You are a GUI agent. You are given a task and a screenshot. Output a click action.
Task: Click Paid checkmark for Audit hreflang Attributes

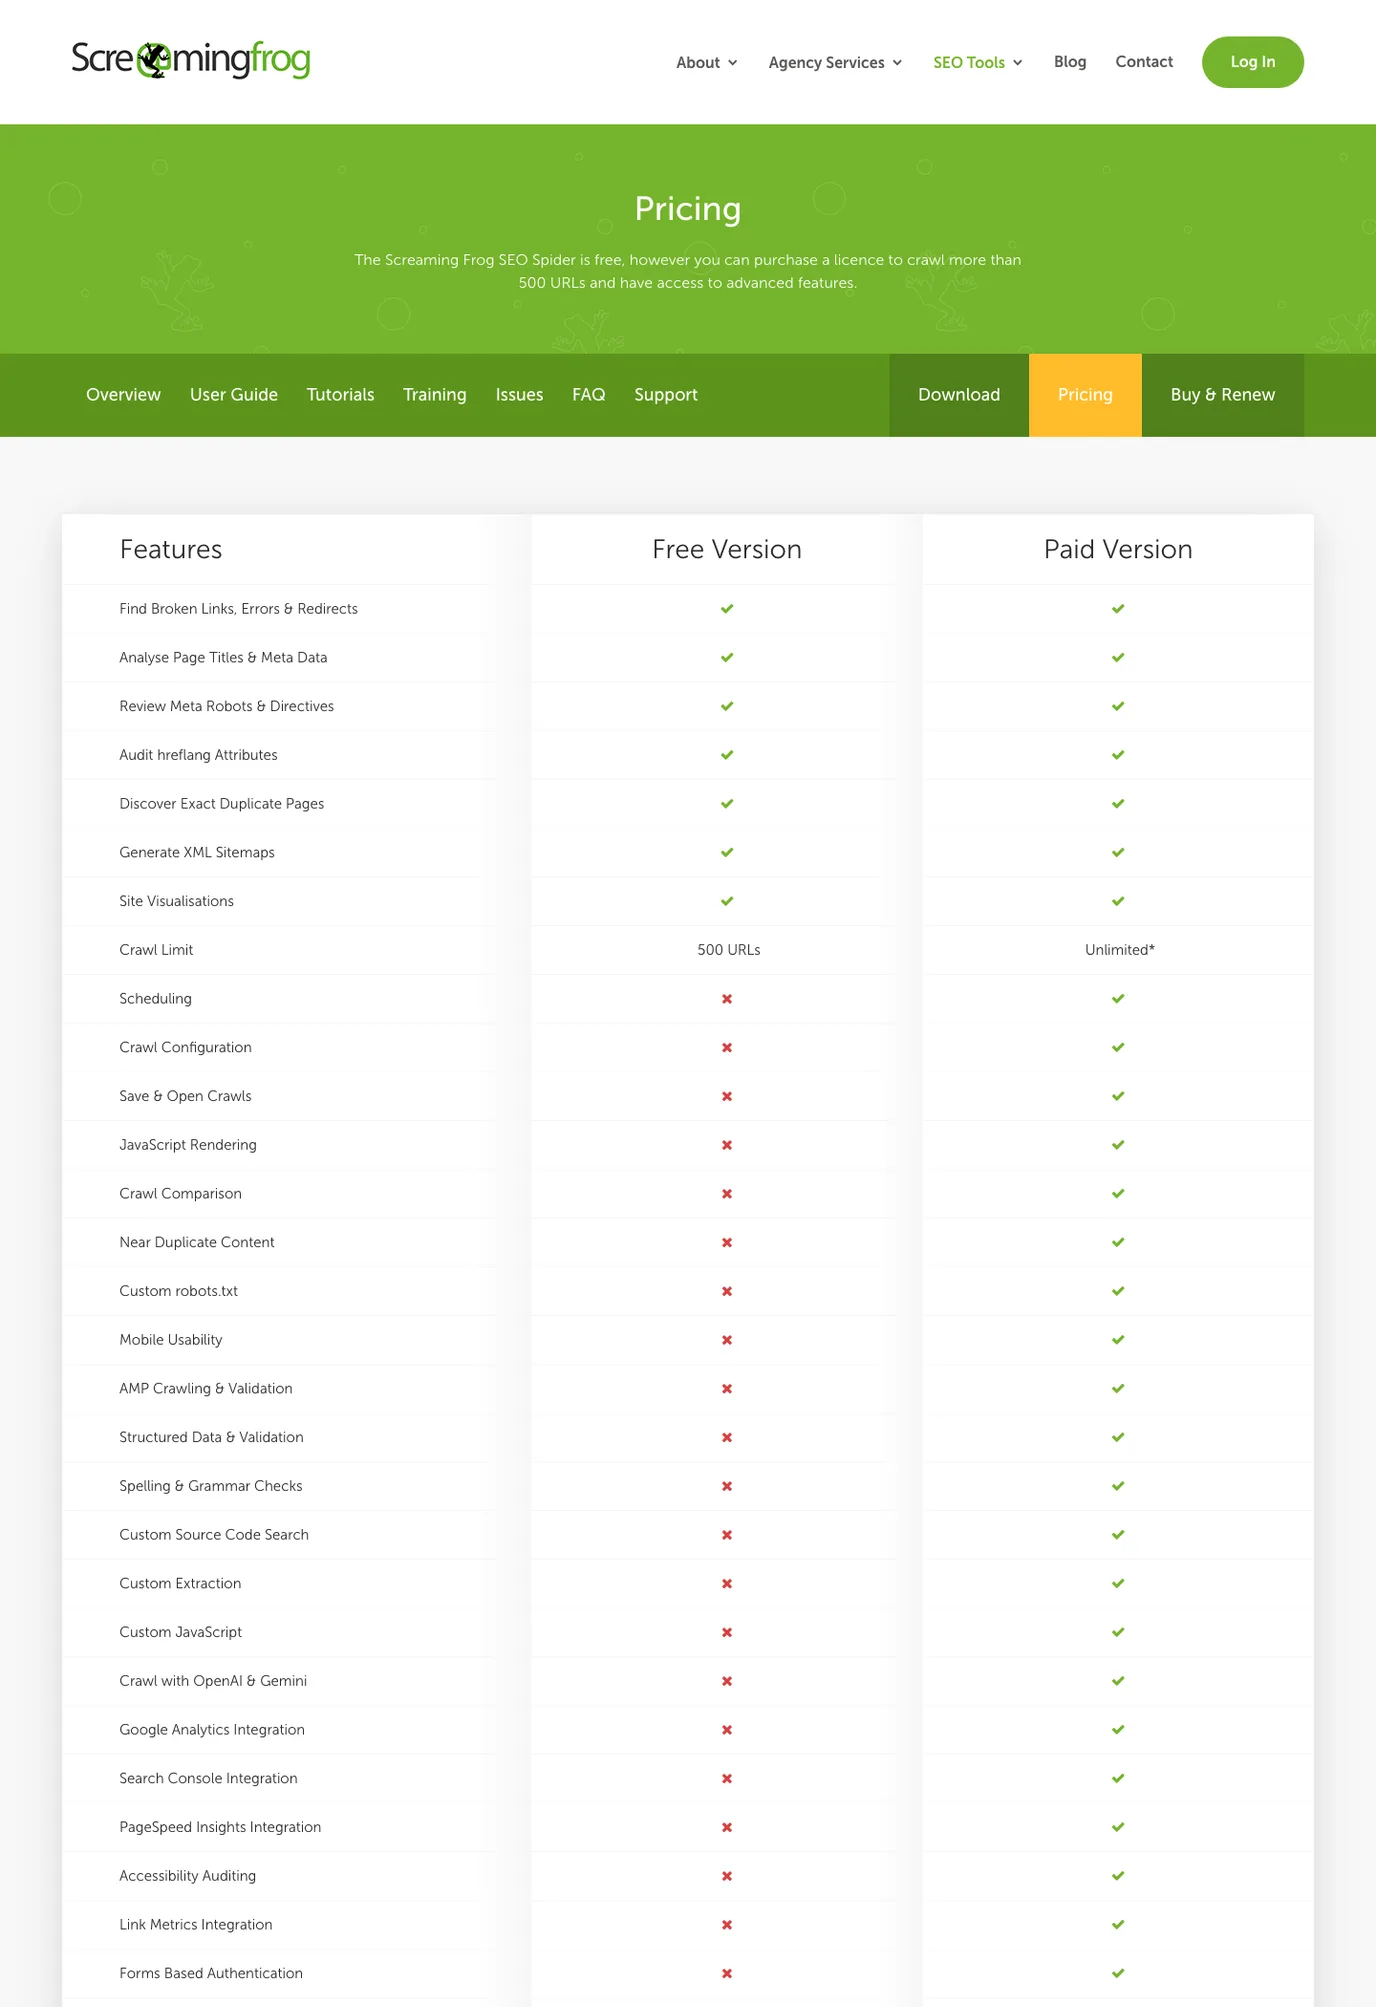click(1118, 755)
